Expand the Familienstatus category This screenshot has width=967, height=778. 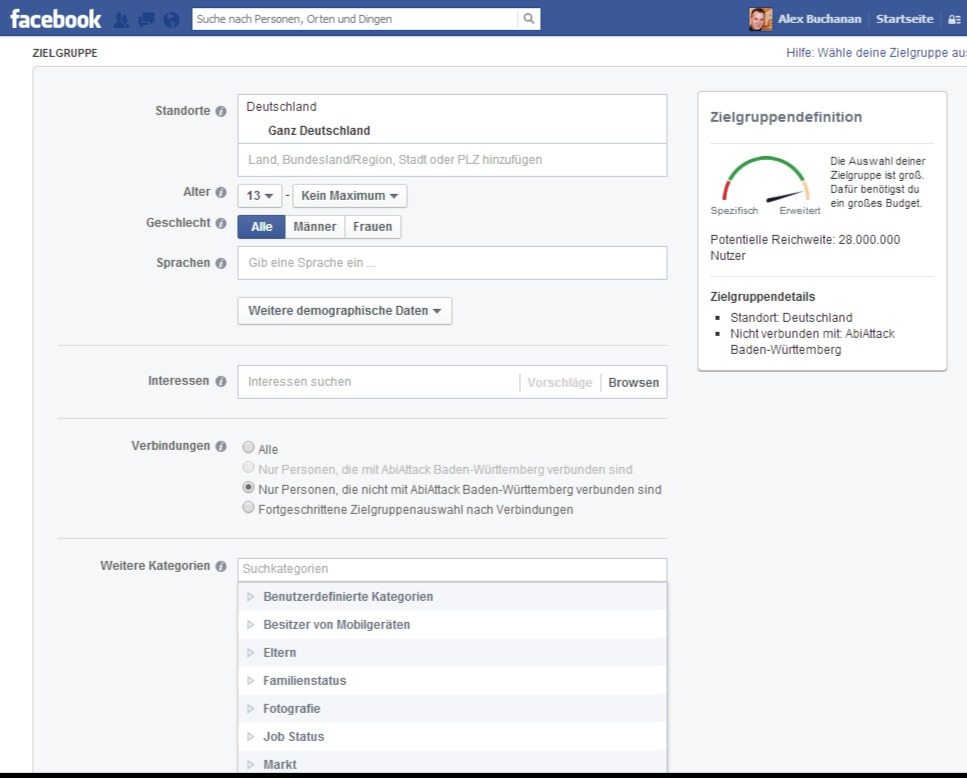[304, 681]
